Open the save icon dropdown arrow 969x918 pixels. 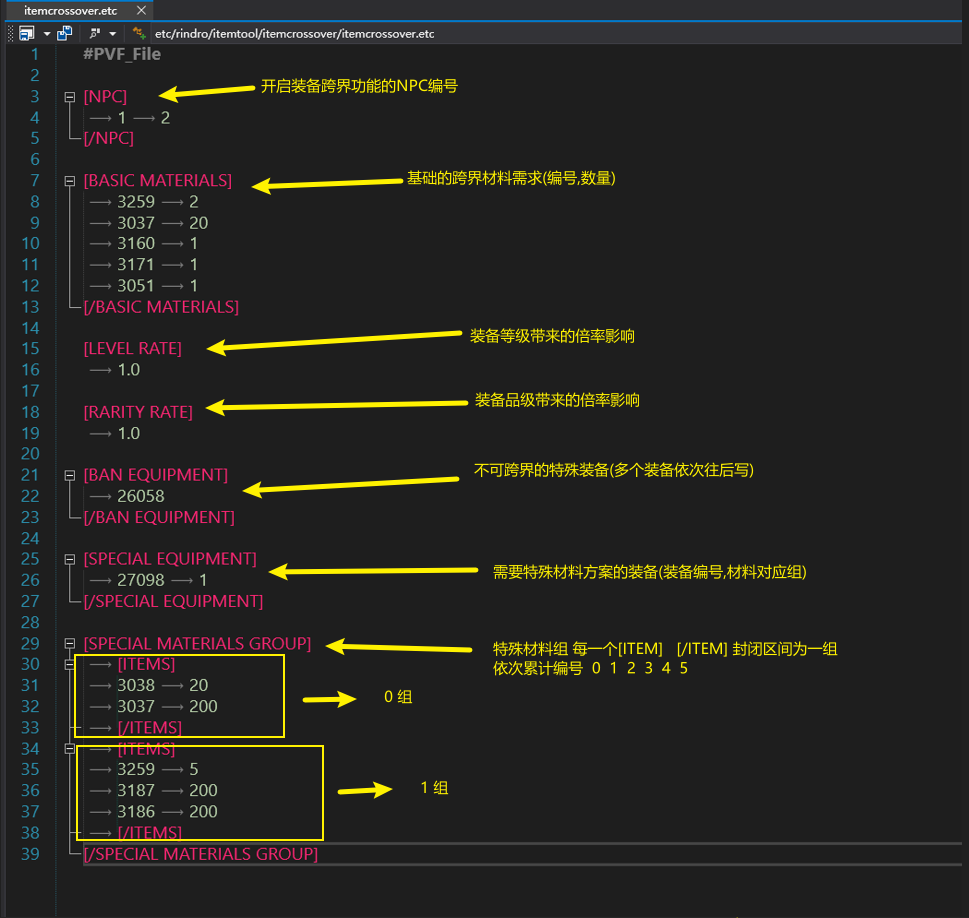click(46, 33)
